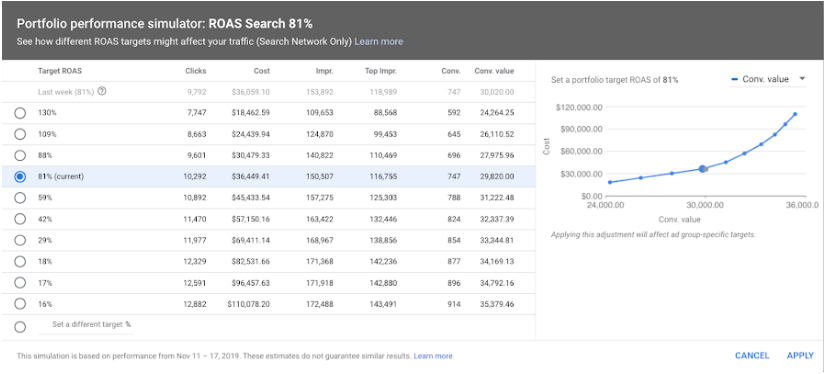Screen dimensions: 828x374
Task: Select the 17% target ROAS radio button
Action: pos(20,283)
